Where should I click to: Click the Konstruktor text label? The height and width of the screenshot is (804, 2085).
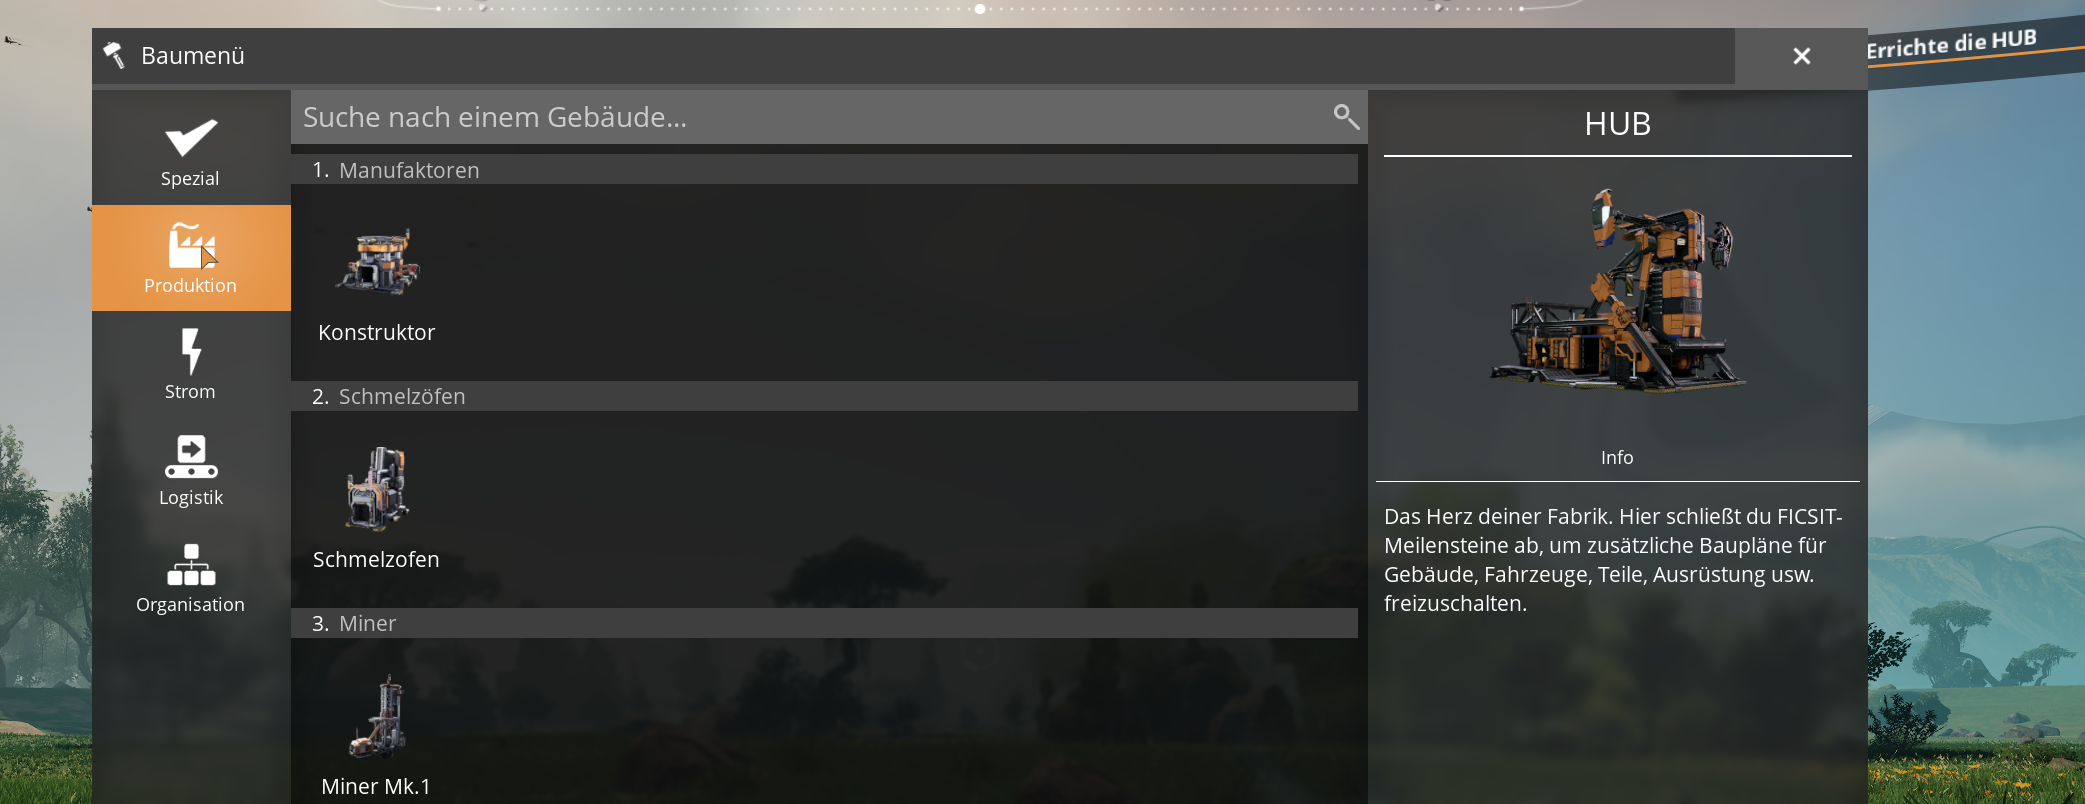click(x=377, y=333)
